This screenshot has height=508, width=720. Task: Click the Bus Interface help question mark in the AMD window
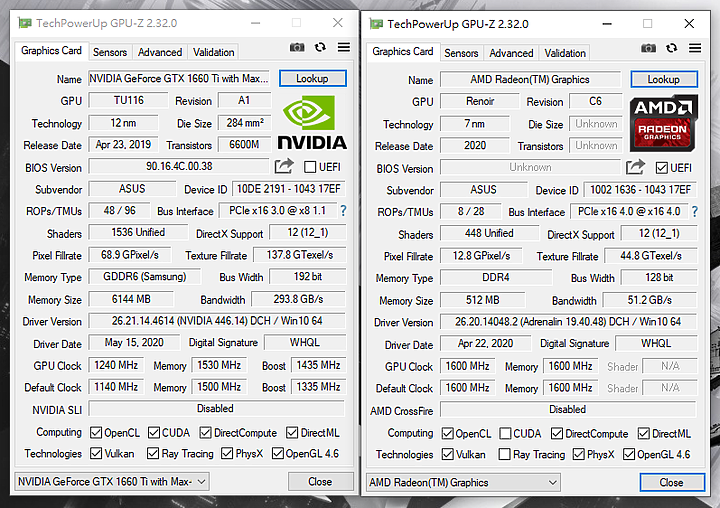pos(694,212)
